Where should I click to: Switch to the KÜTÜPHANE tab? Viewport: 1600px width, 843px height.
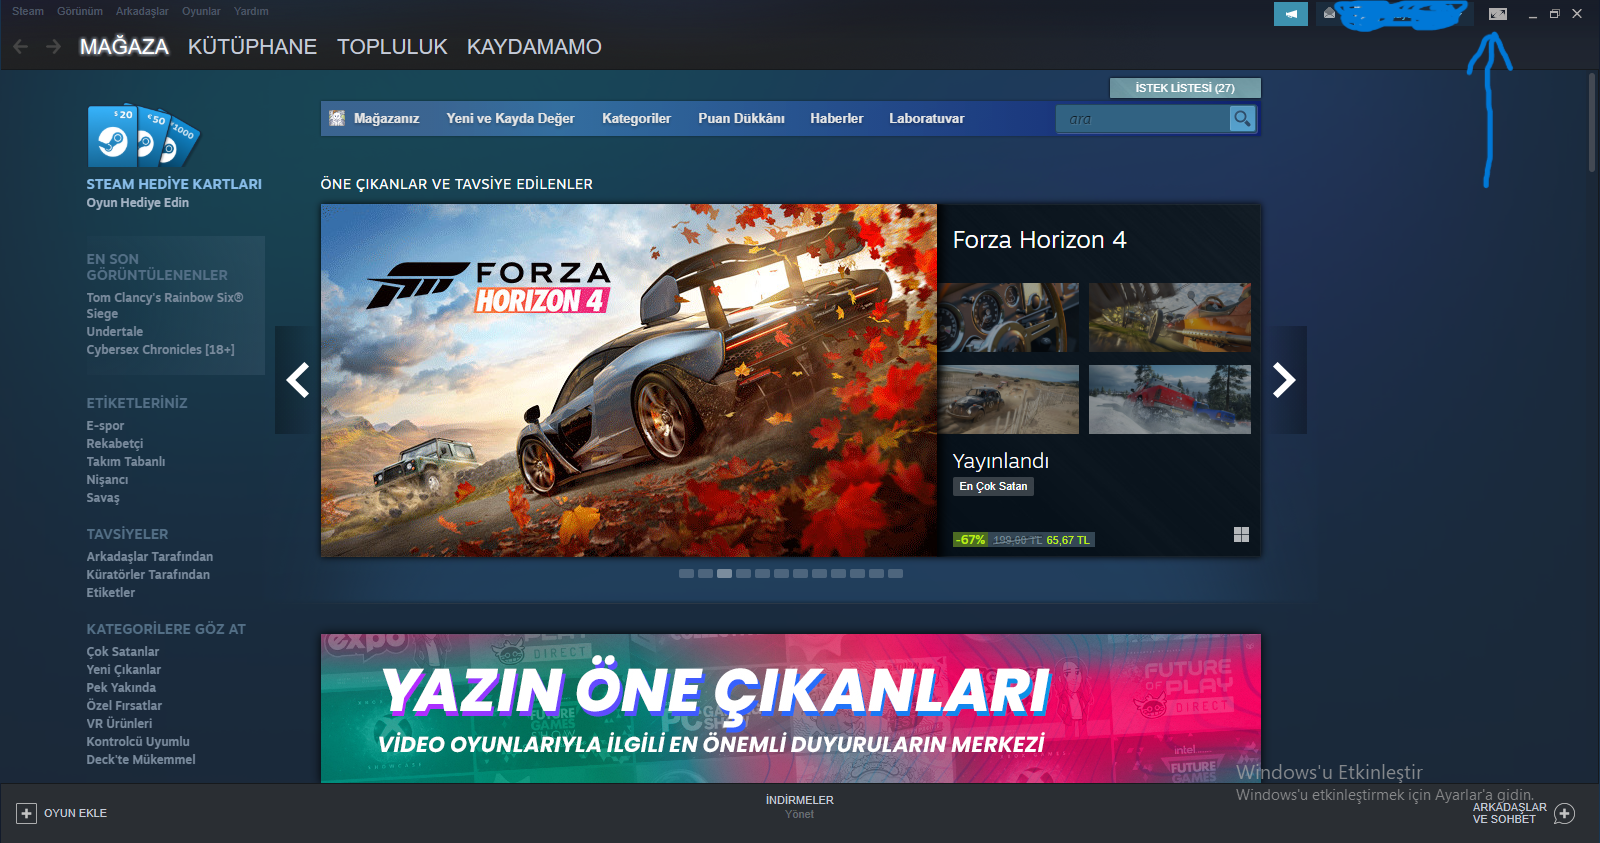252,47
